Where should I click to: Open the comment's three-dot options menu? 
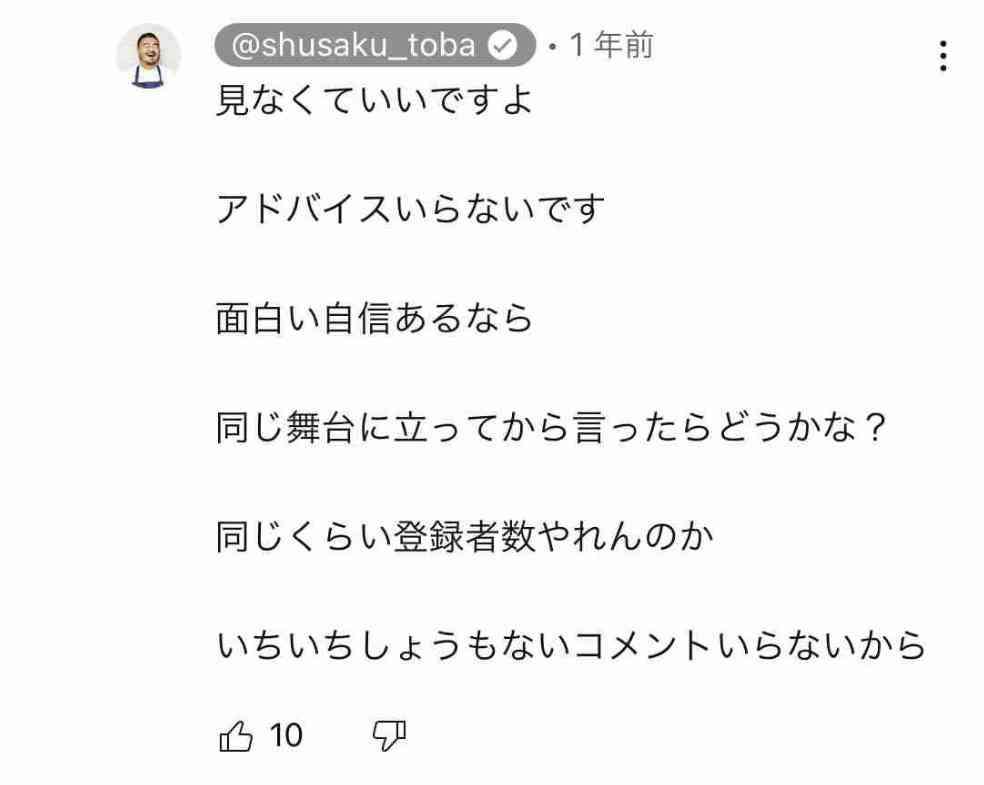pyautogui.click(x=942, y=57)
